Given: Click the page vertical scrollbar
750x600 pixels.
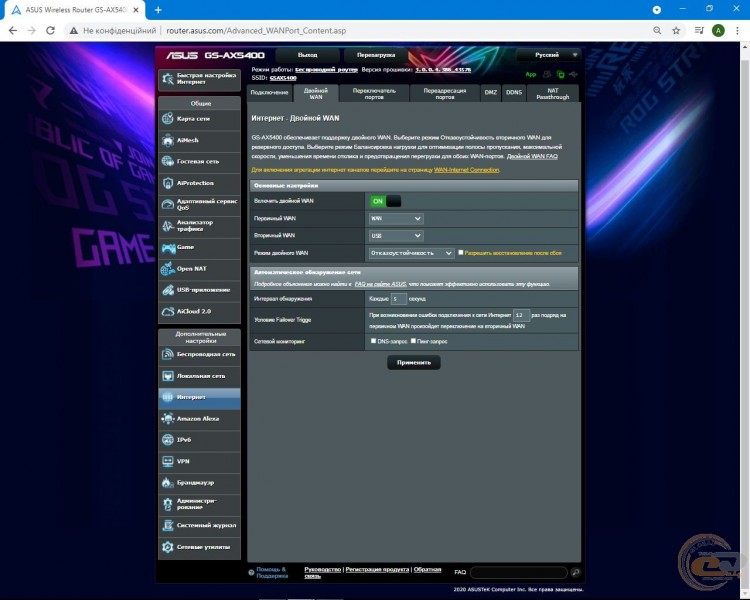Looking at the screenshot, I should pyautogui.click(x=745, y=321).
